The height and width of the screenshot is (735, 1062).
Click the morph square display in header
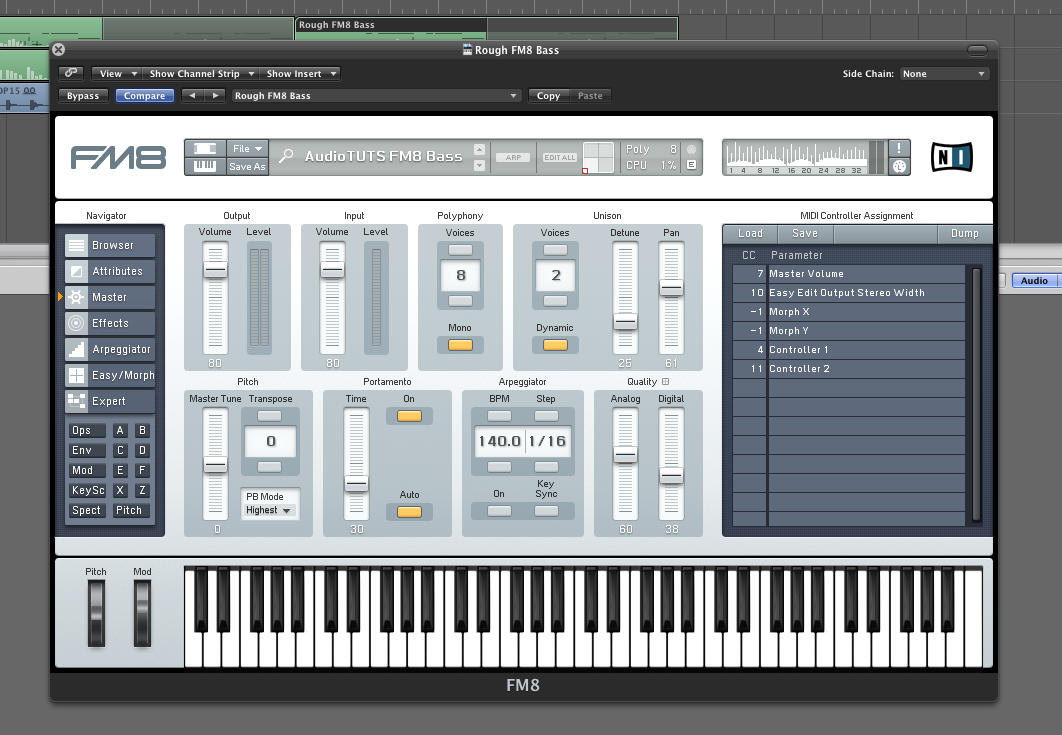599,157
